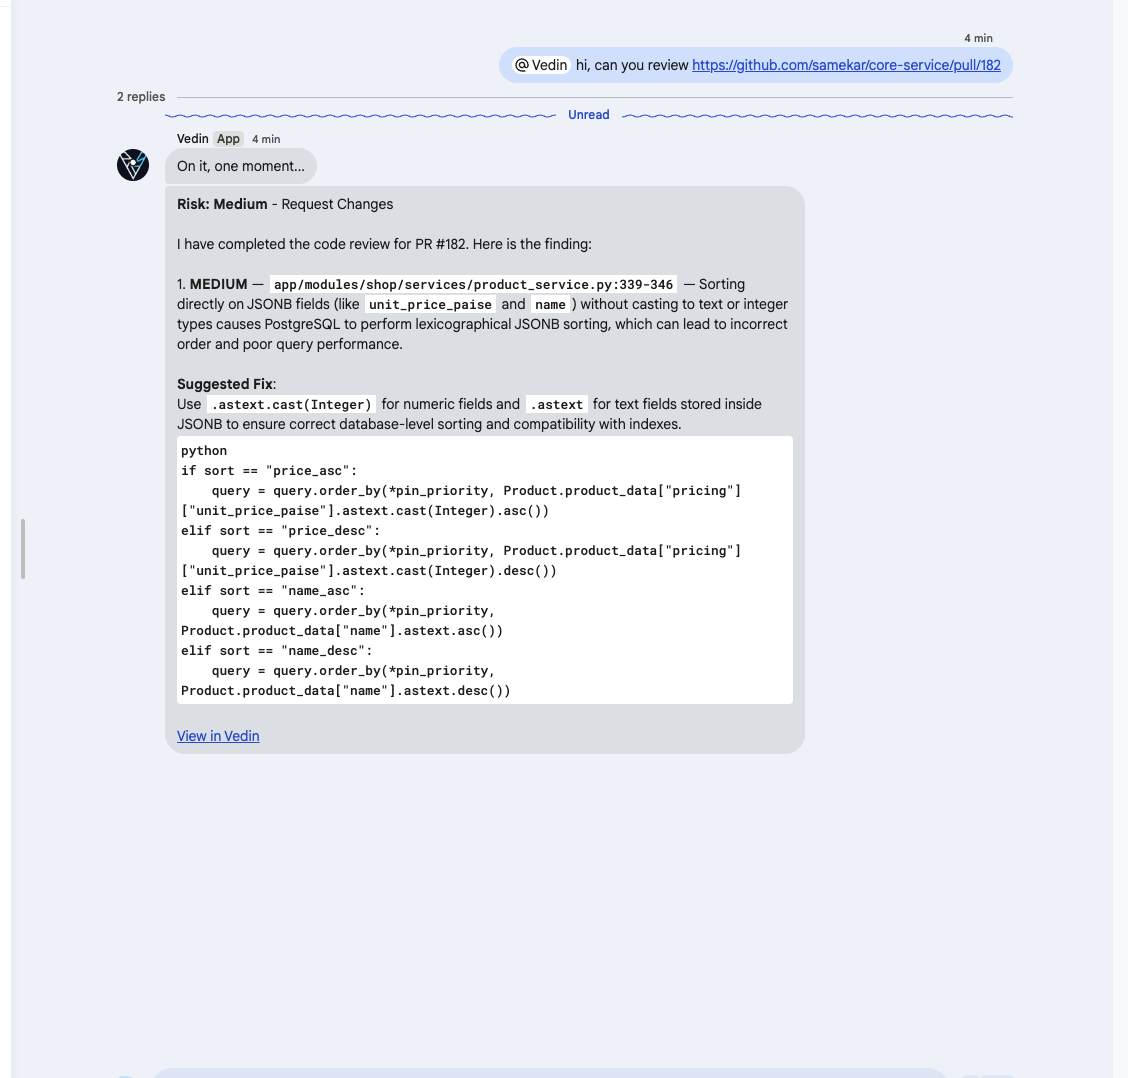1128x1078 pixels.
Task: Click the Vedin sender name
Action: [x=193, y=139]
